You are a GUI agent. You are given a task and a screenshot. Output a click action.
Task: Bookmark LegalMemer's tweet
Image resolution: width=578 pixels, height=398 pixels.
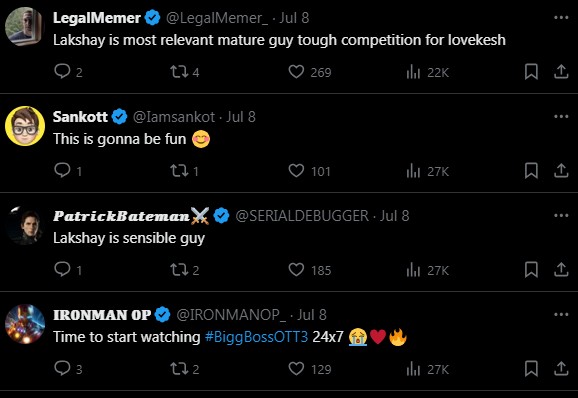[x=531, y=71]
